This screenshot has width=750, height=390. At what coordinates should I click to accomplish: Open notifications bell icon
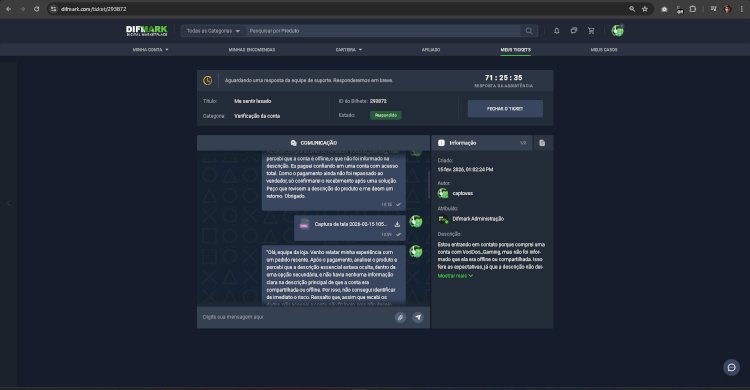(x=557, y=31)
